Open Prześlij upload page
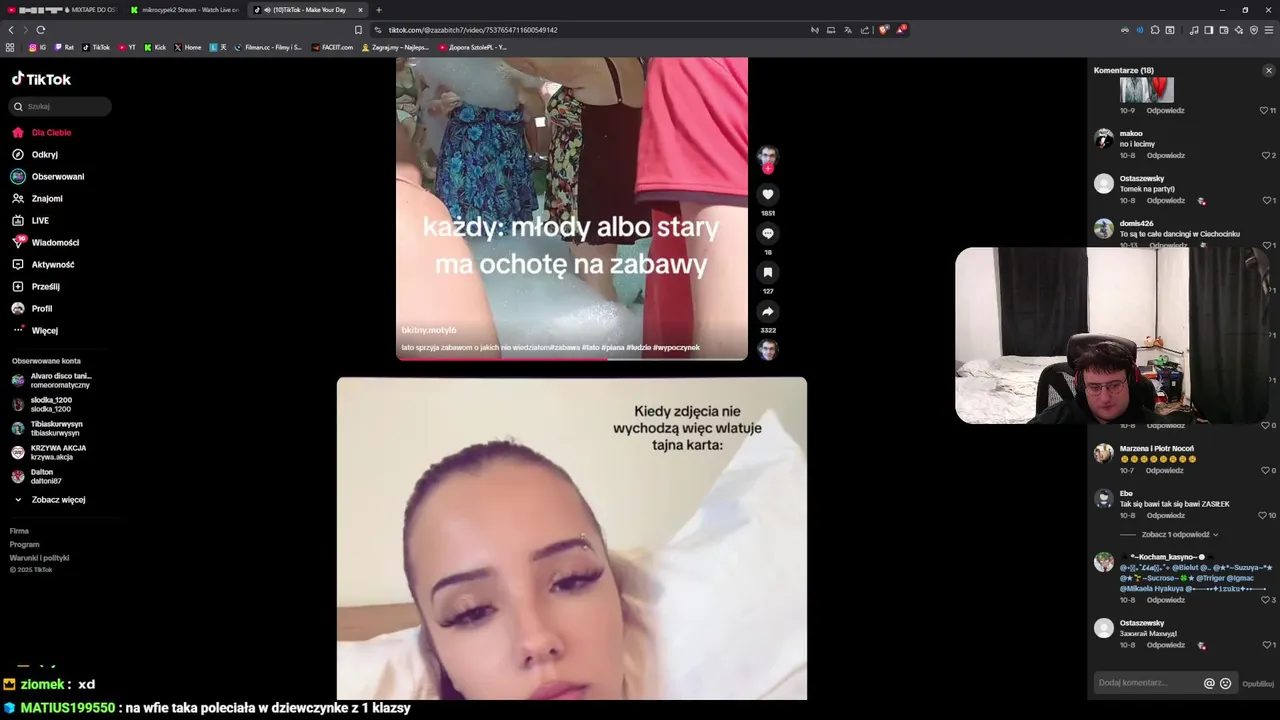The image size is (1280, 720). coord(45,287)
